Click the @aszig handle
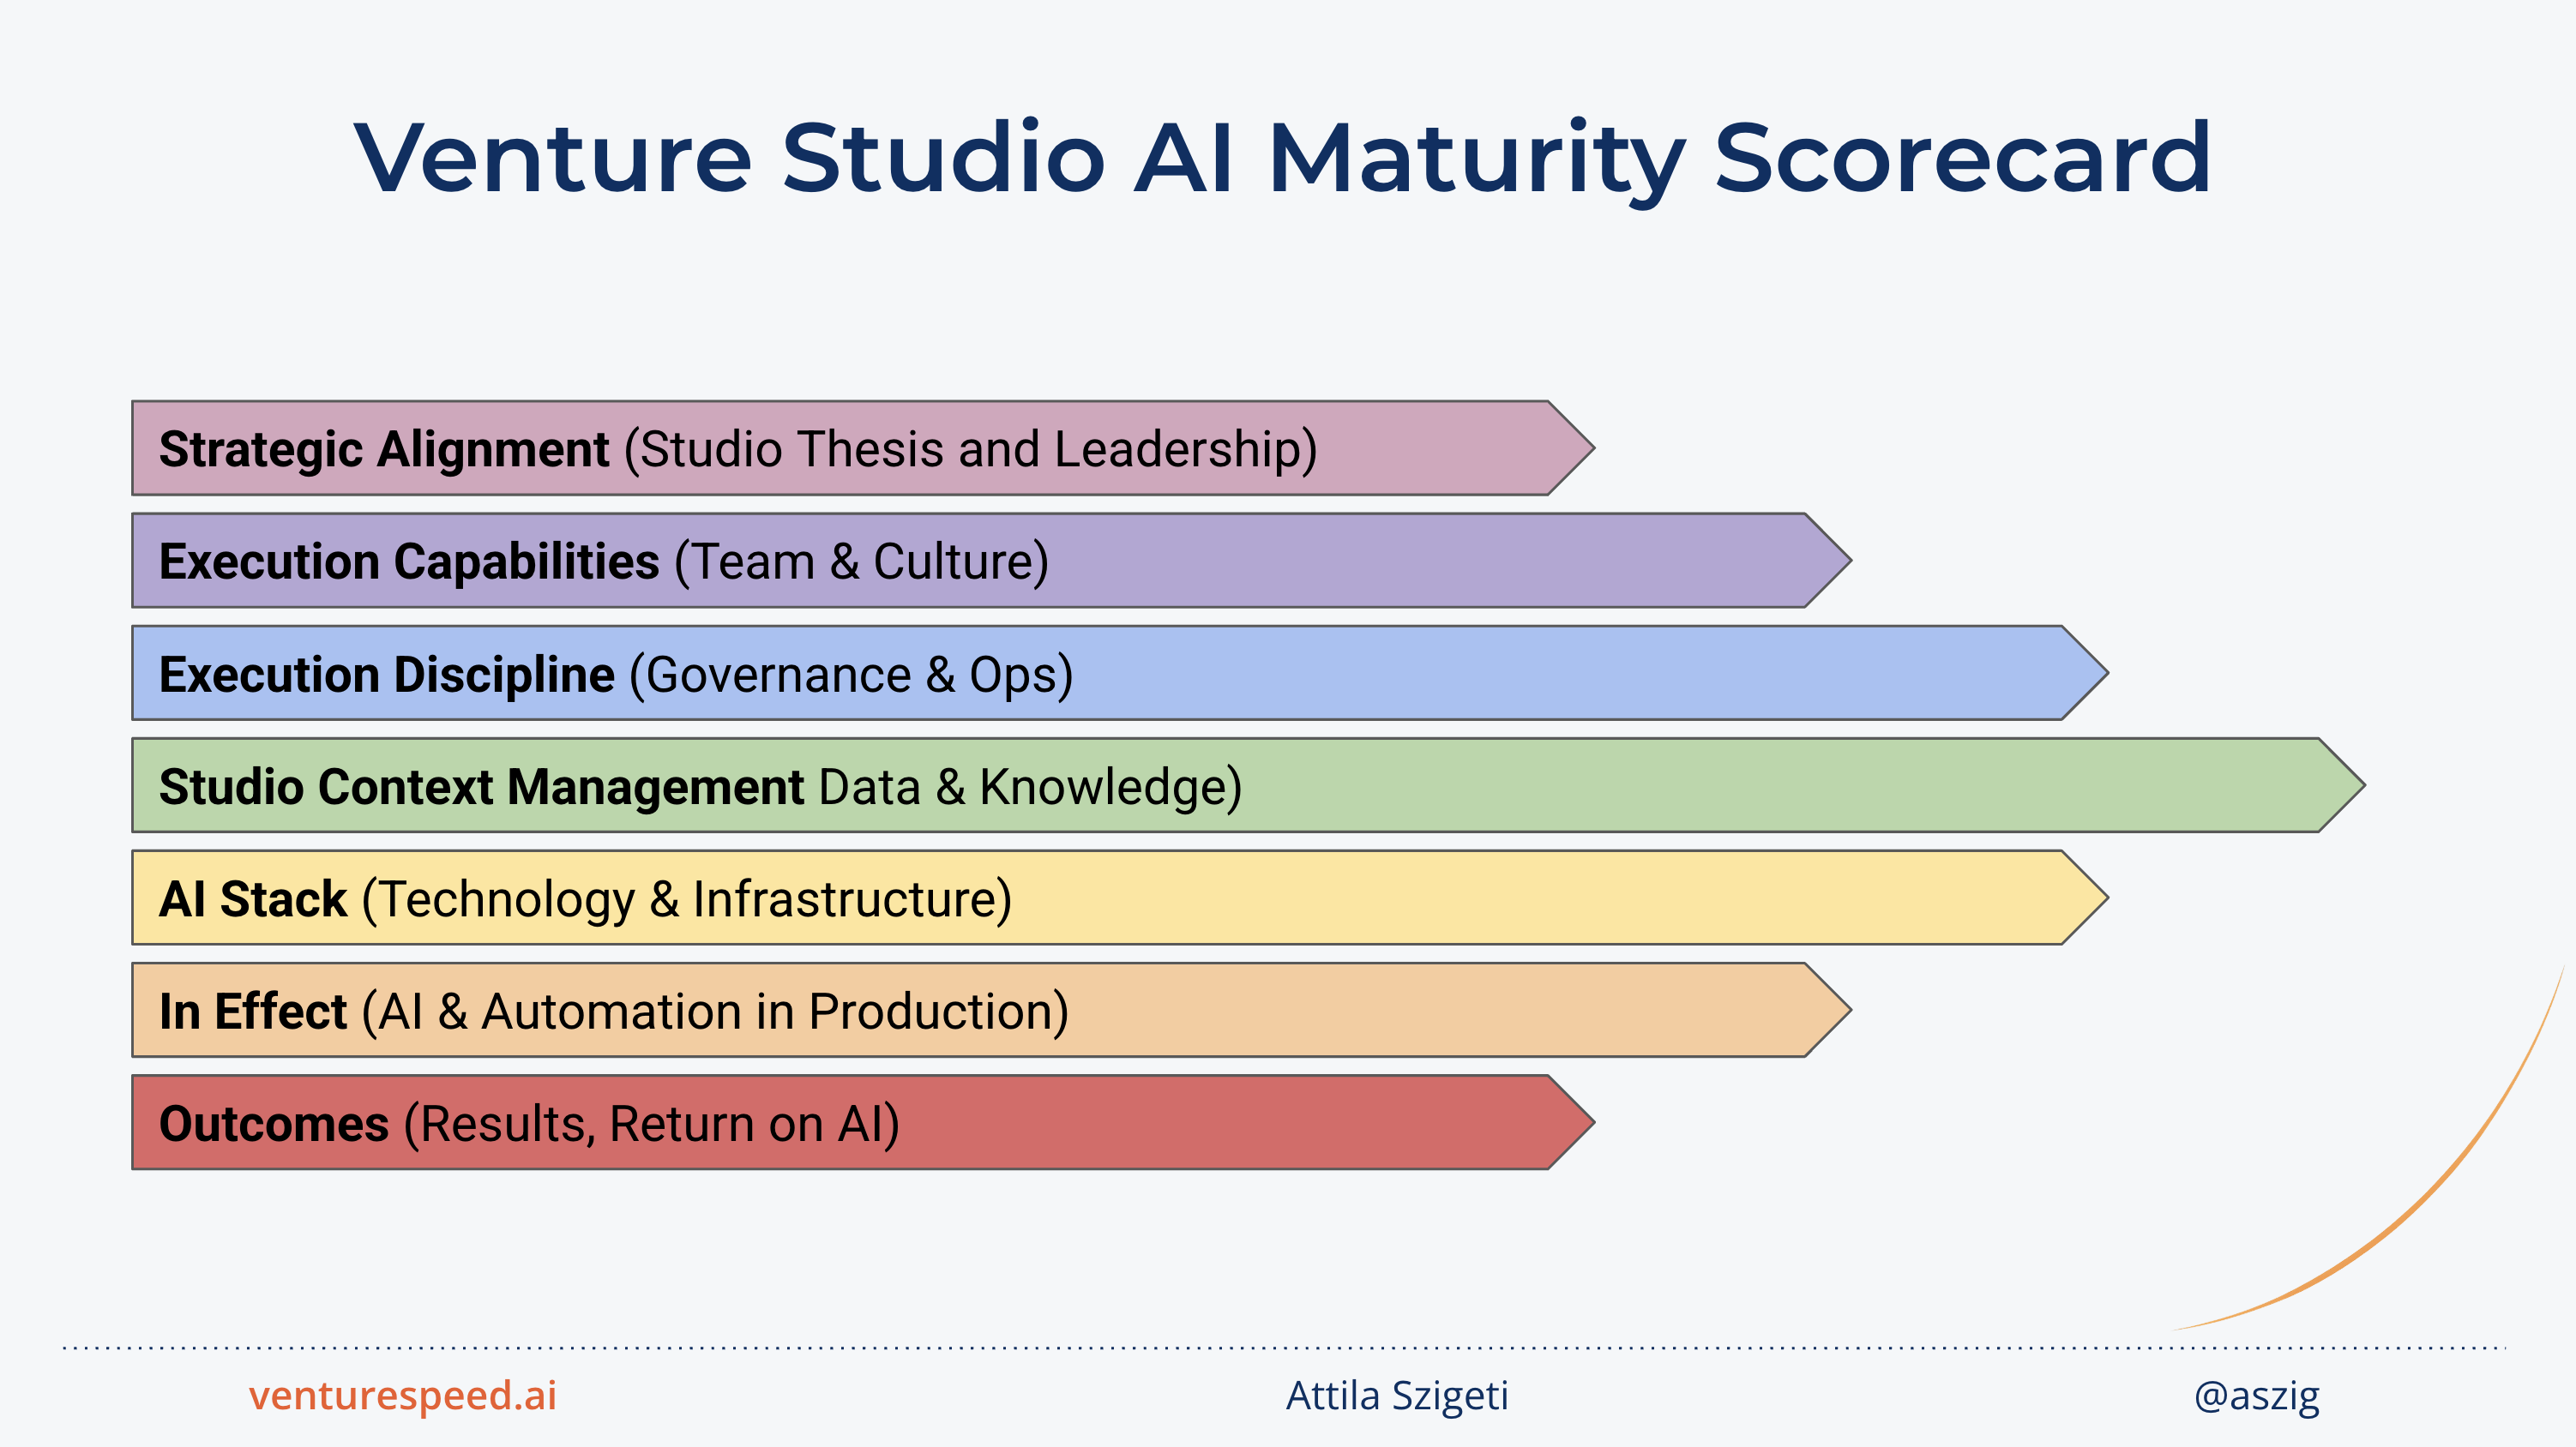This screenshot has width=2576, height=1447. pos(2256,1396)
